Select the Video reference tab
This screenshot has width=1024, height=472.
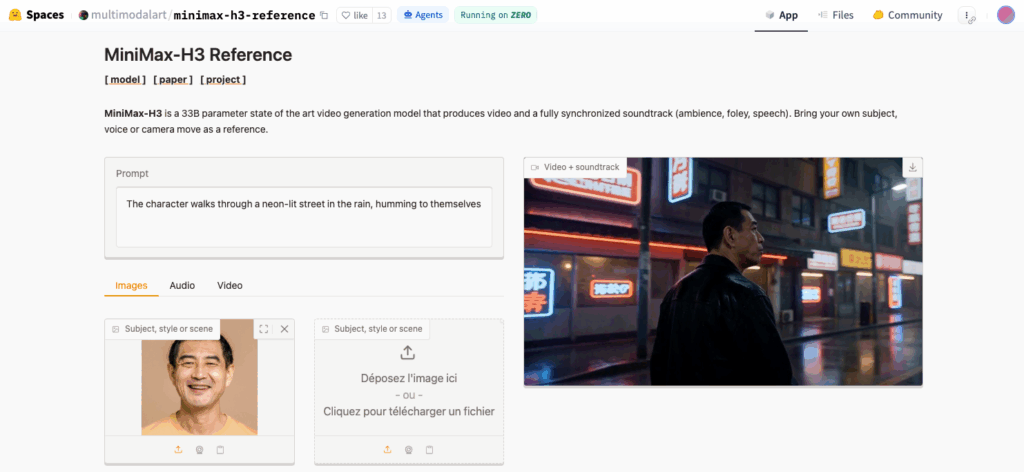click(230, 285)
